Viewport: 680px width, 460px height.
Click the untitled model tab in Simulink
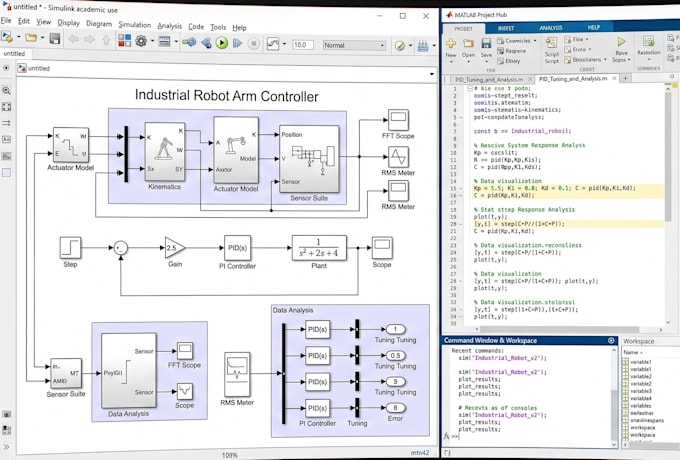click(14, 53)
